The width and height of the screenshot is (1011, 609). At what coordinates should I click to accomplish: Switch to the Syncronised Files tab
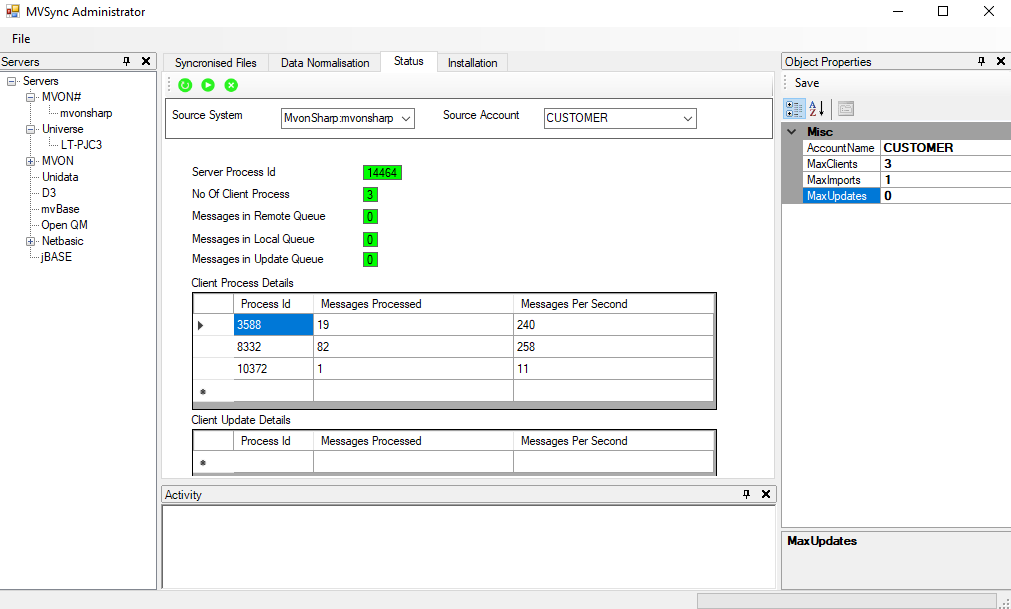coord(215,63)
